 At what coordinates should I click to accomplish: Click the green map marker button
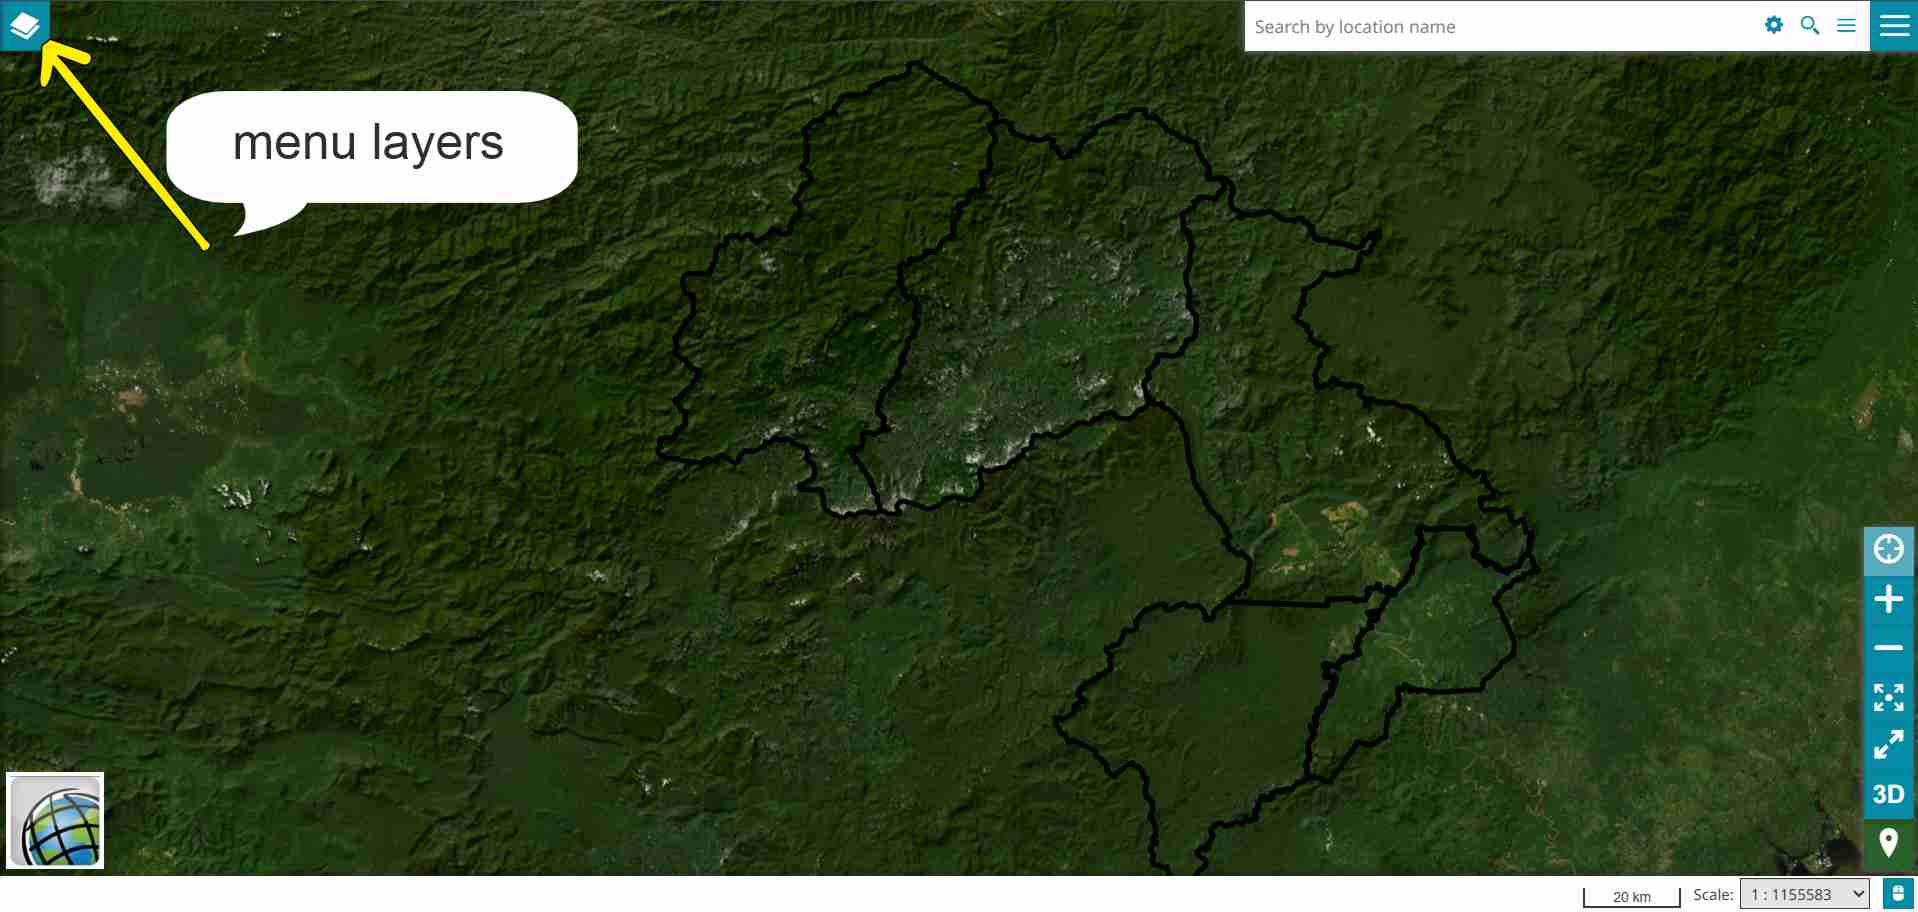(1888, 843)
